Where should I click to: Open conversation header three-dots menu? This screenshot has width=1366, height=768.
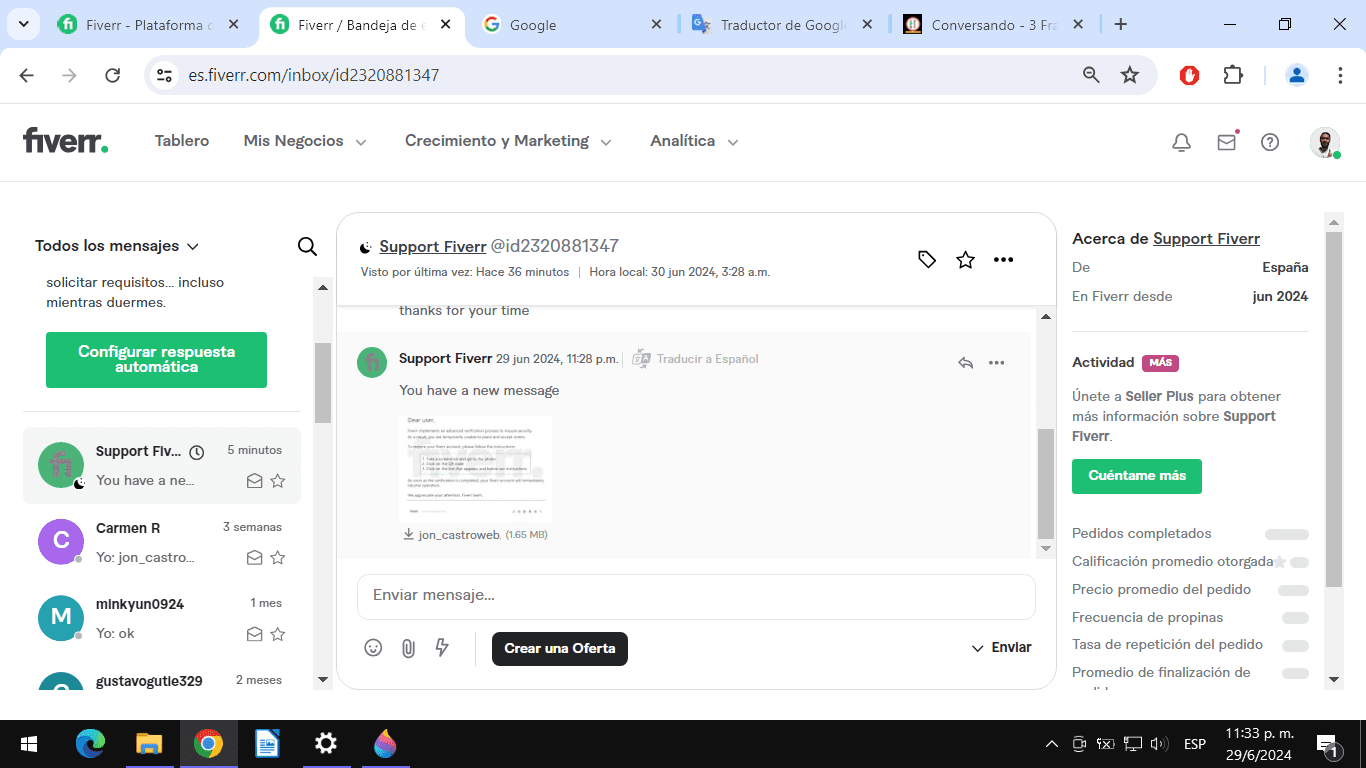1003,260
